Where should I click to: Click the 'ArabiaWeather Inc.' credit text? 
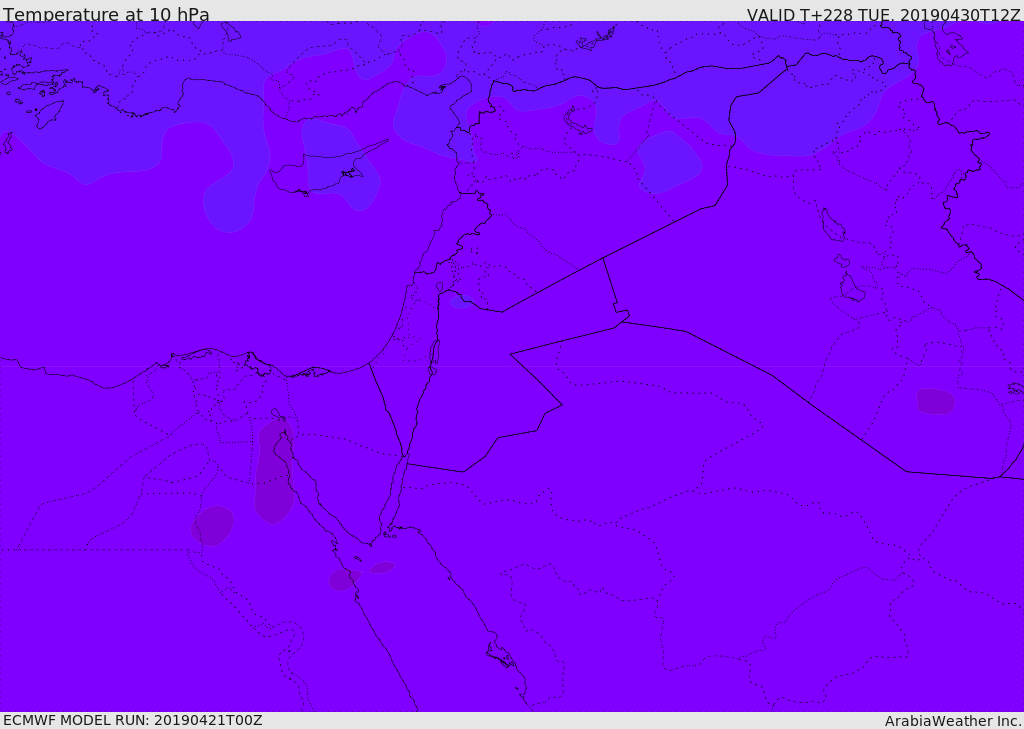click(x=953, y=721)
